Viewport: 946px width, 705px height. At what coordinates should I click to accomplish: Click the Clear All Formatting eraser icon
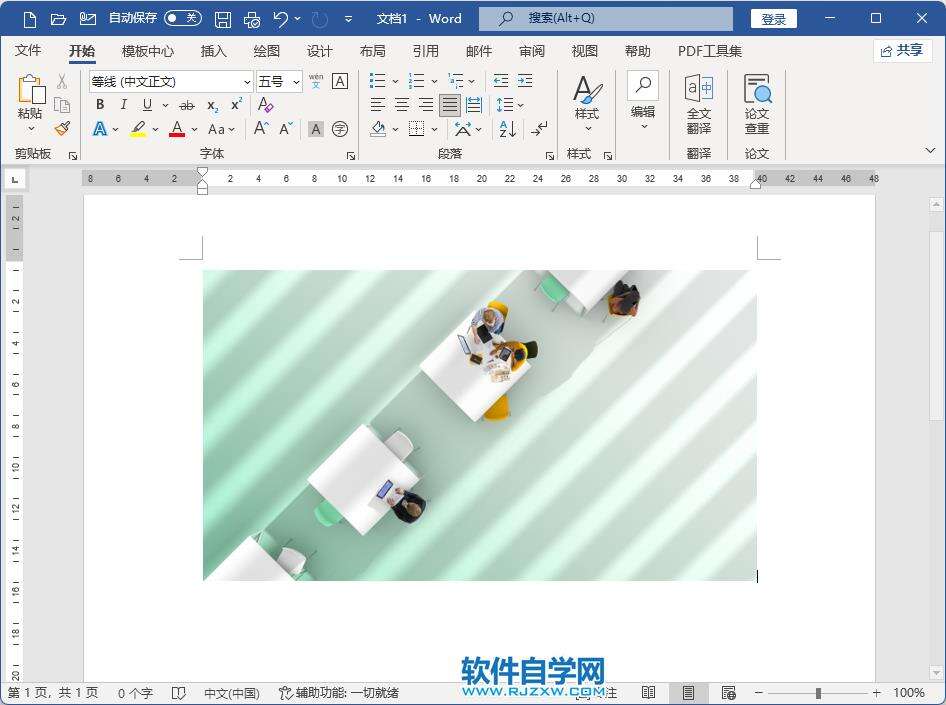click(265, 105)
